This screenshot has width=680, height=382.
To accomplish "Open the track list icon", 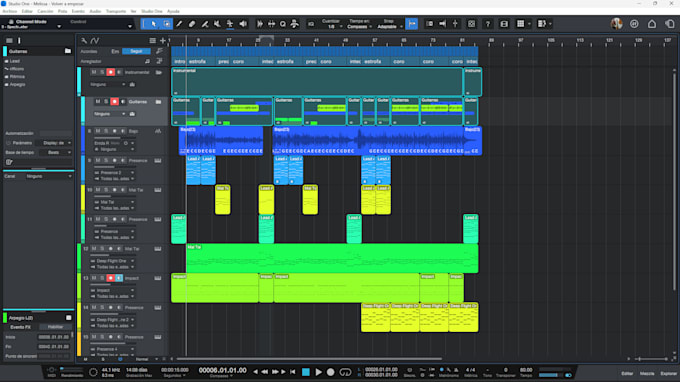I will (x=152, y=40).
